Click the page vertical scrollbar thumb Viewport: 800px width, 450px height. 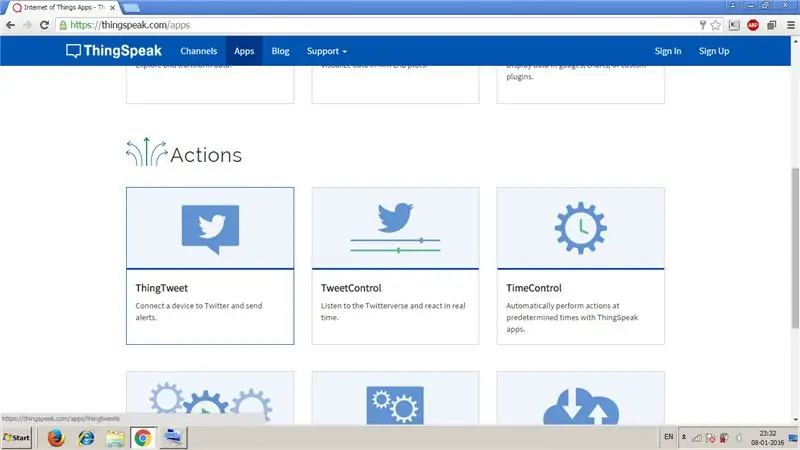click(x=795, y=248)
